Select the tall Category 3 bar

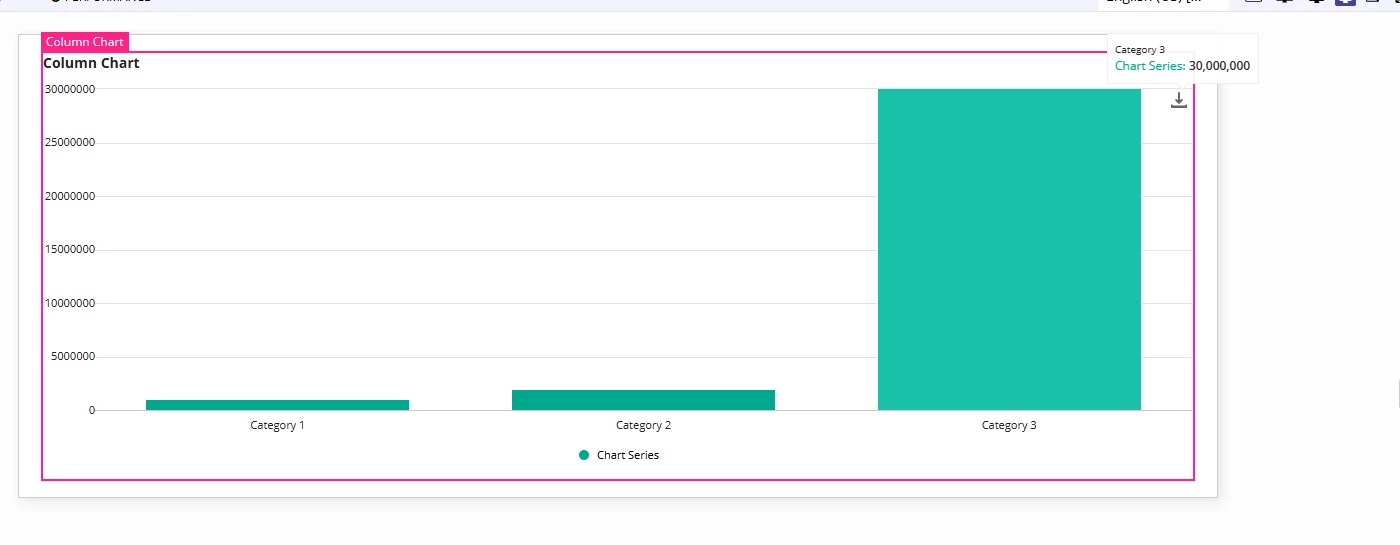tap(1009, 249)
